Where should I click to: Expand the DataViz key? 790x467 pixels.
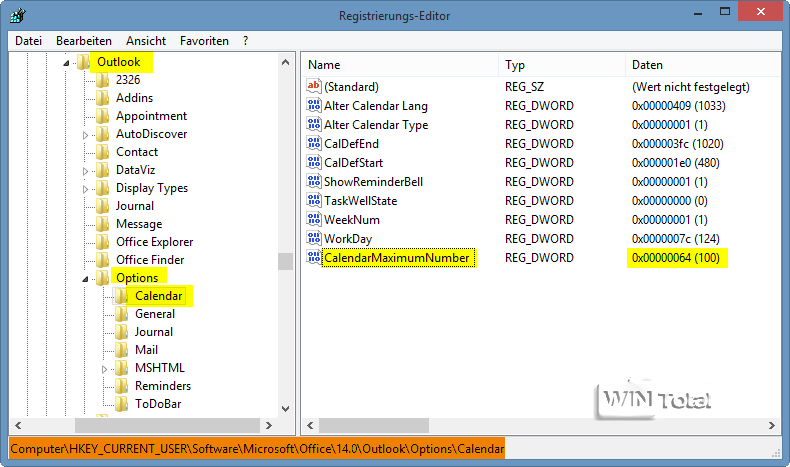[85, 171]
